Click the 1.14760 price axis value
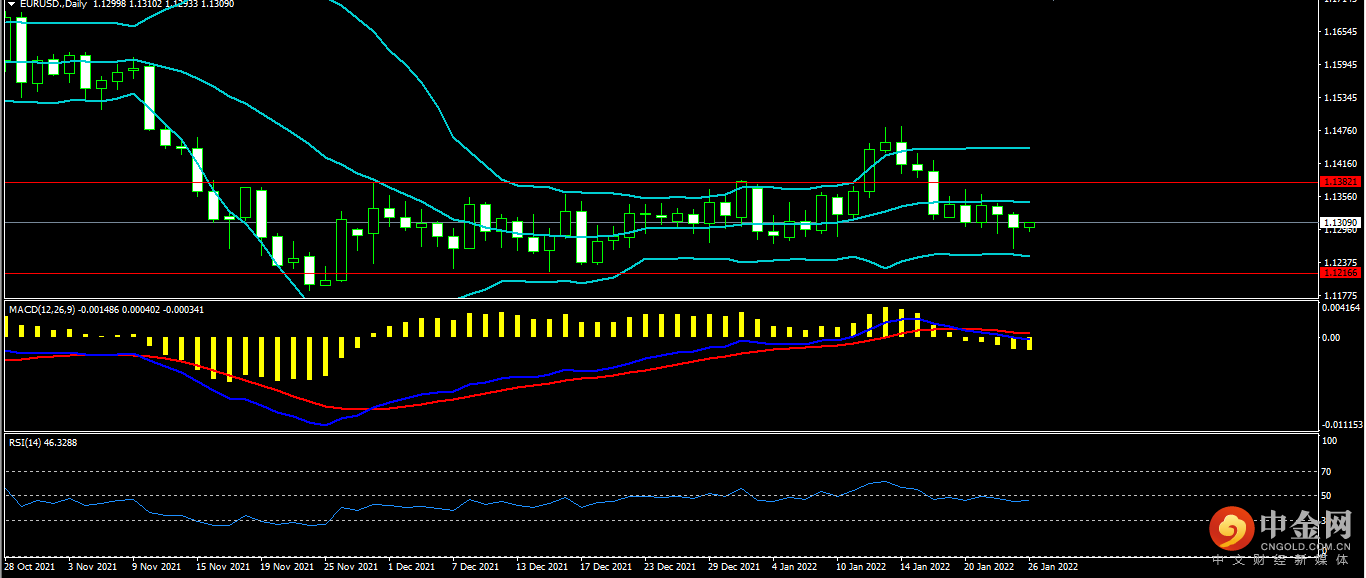Screen dimensions: 1366x578 coord(1338,131)
